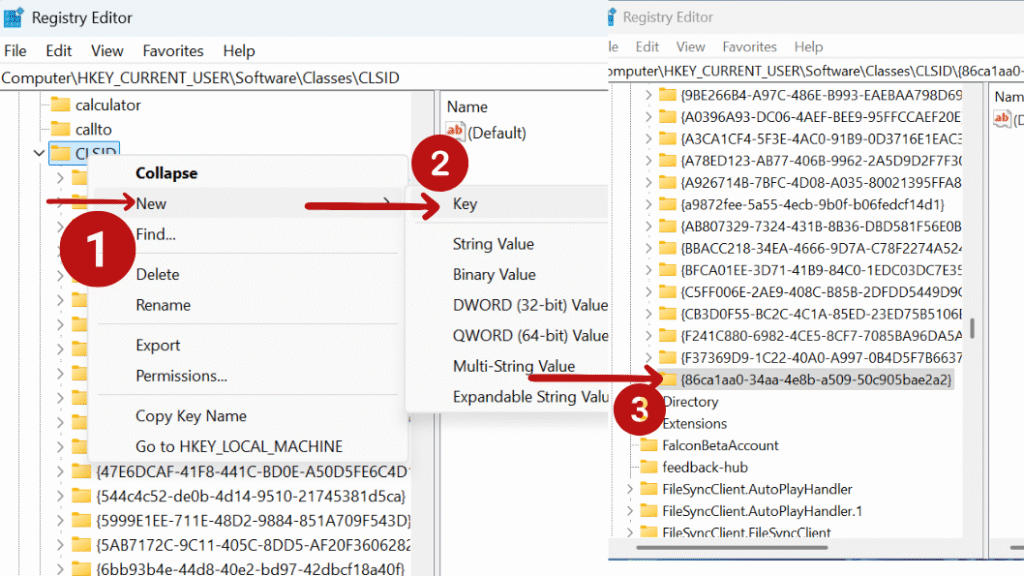Choose Copy Key Name from context menu

pyautogui.click(x=247, y=416)
